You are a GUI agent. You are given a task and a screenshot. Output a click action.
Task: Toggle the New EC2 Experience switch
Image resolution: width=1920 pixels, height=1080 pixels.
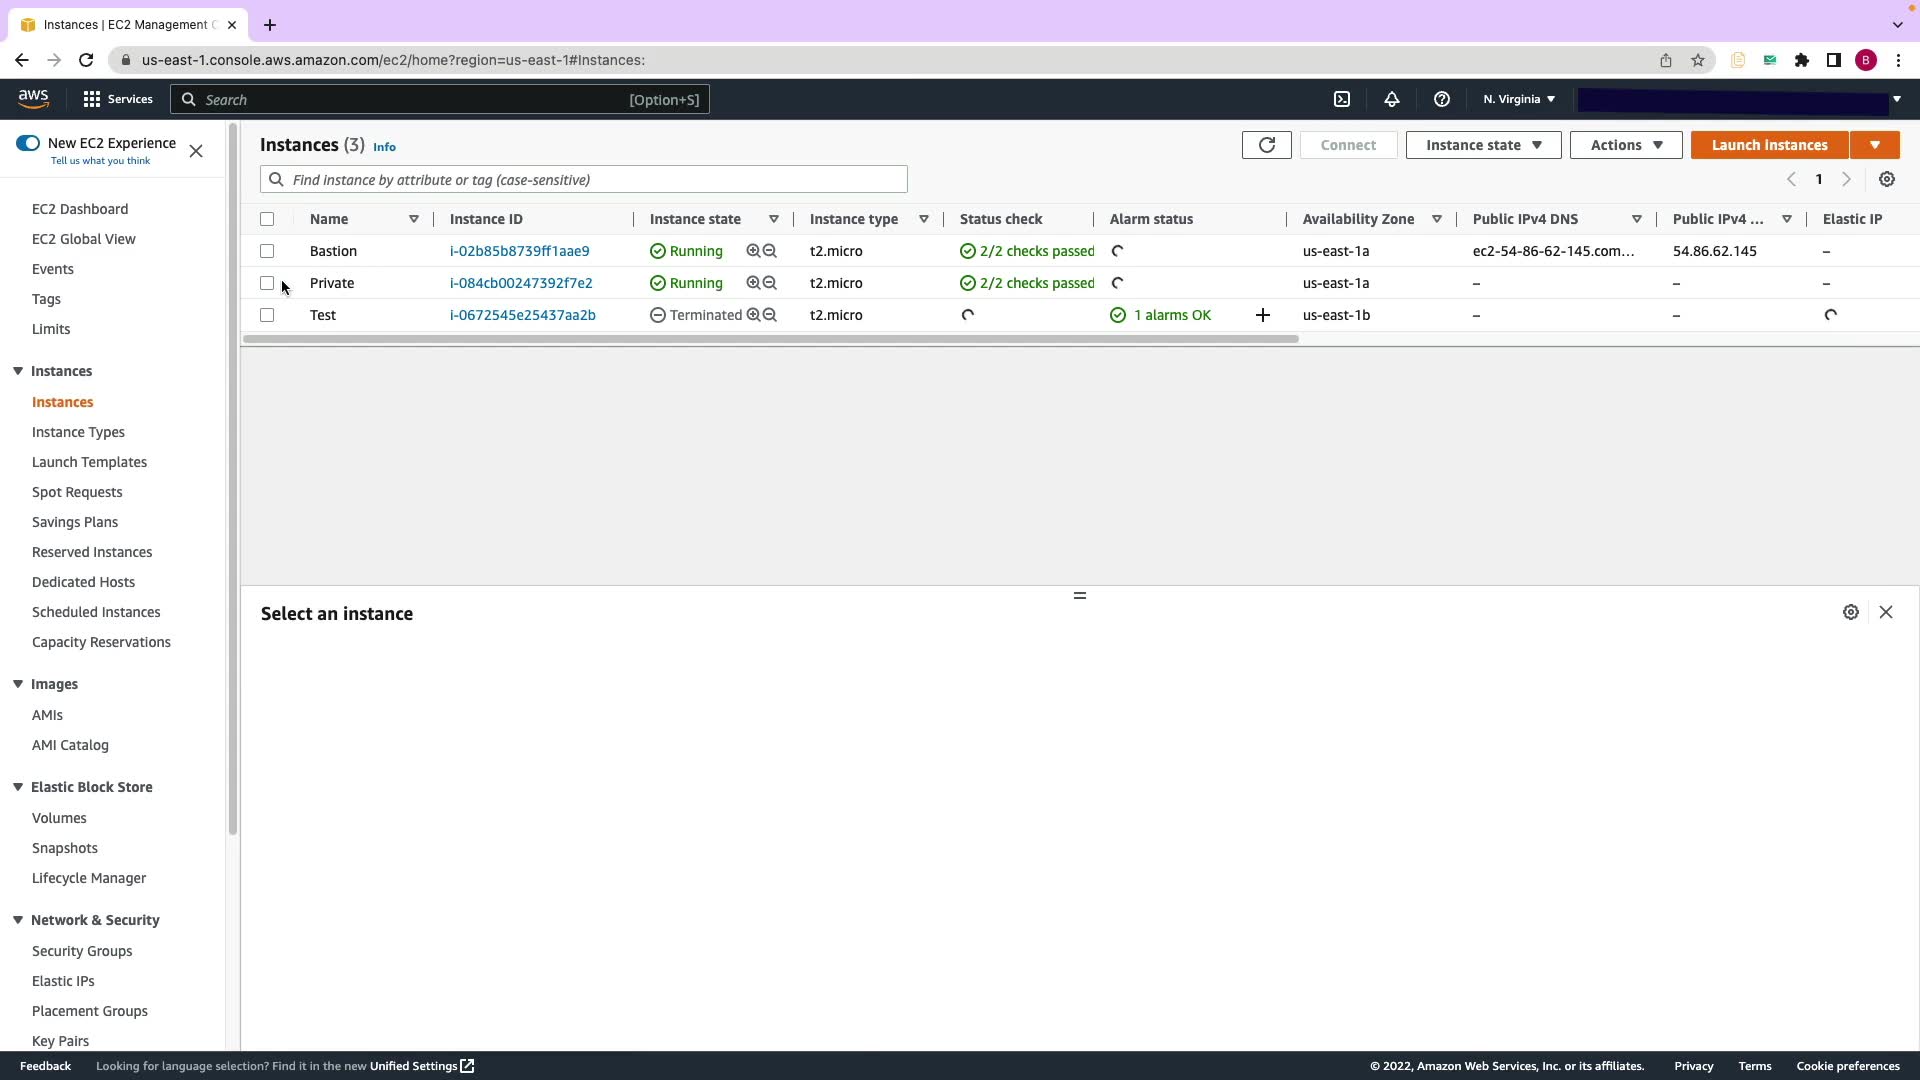pos(28,143)
